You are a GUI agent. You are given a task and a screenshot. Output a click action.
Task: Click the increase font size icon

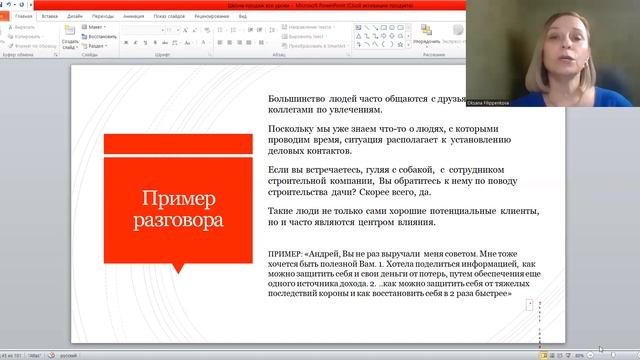185,30
